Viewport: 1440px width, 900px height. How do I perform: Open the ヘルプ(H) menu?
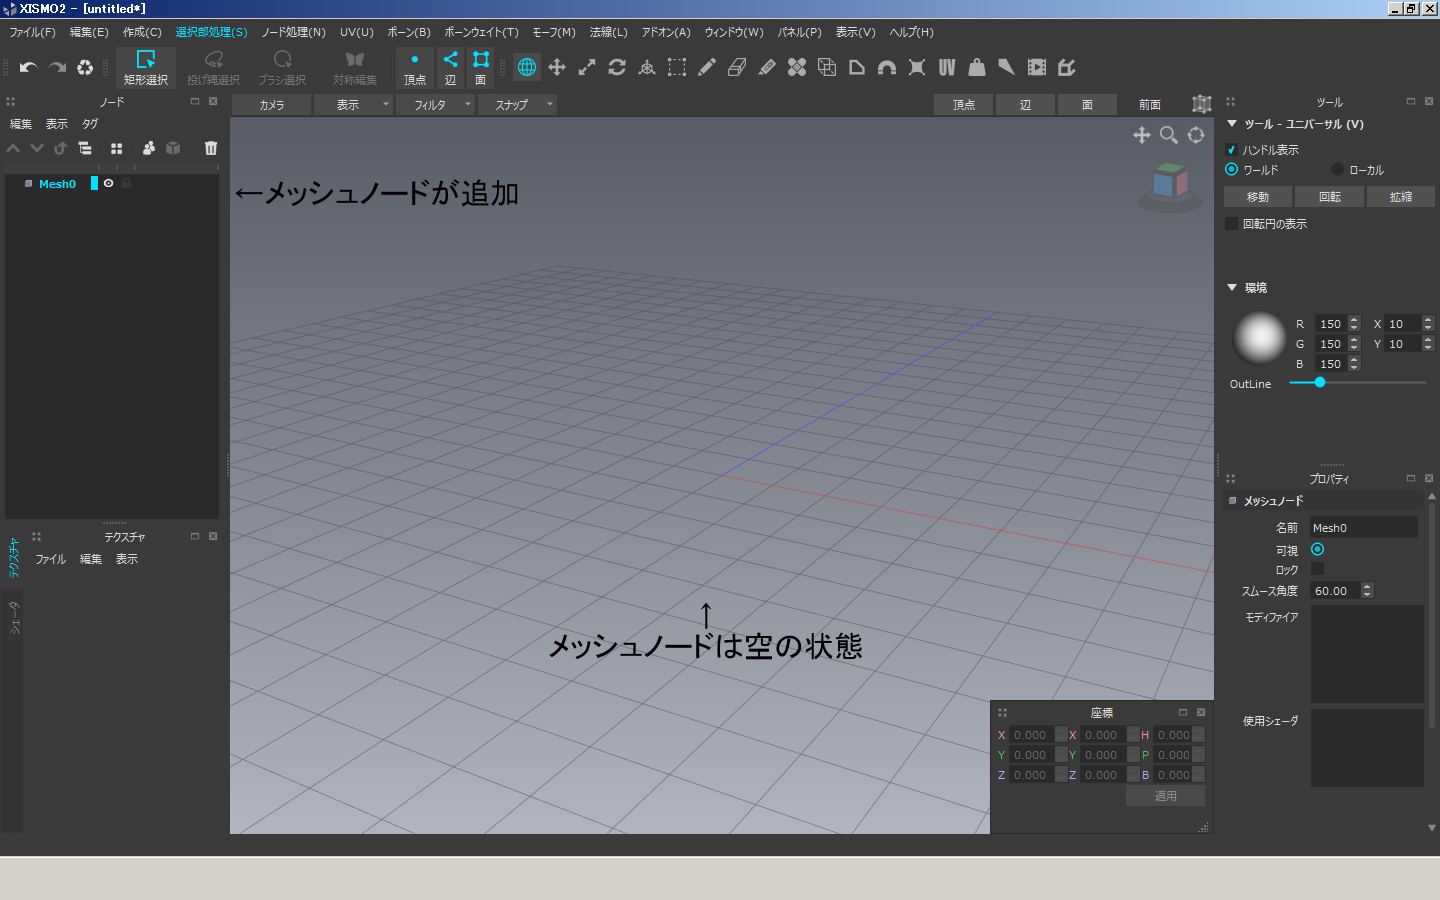pyautogui.click(x=911, y=32)
